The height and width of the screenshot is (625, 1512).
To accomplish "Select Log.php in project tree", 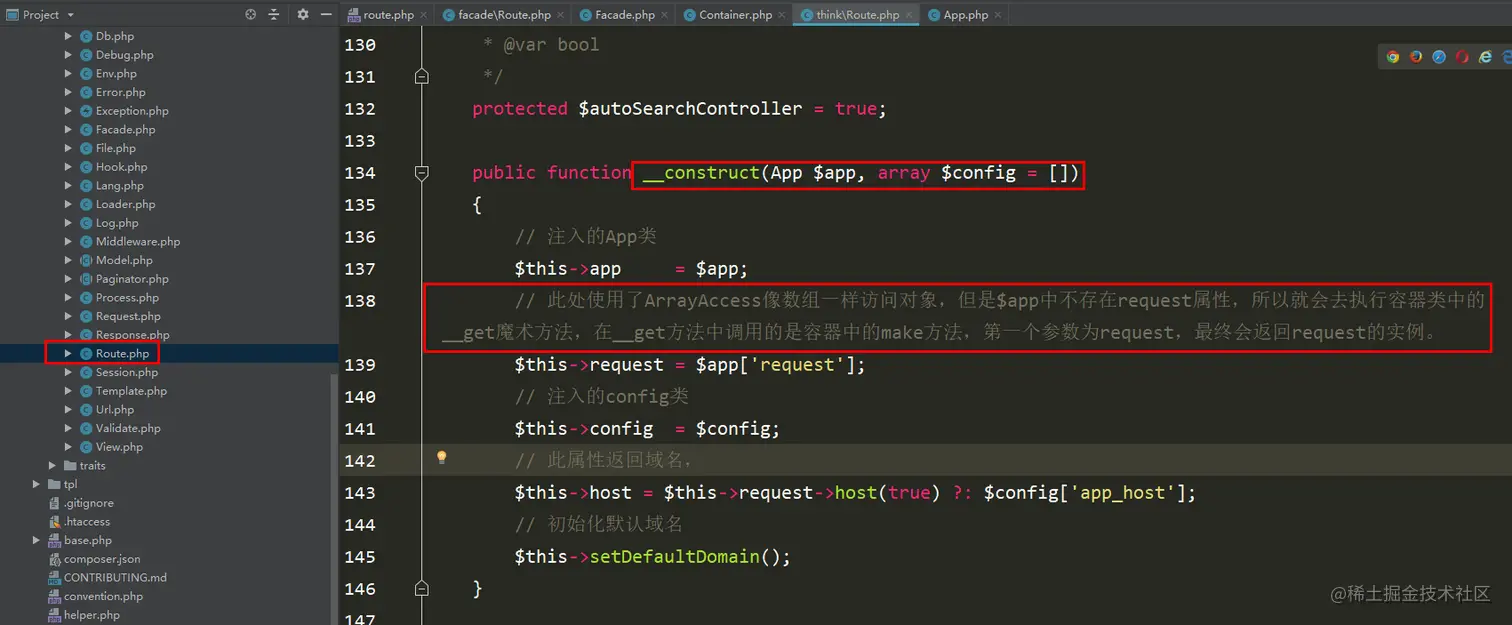I will pyautogui.click(x=117, y=223).
